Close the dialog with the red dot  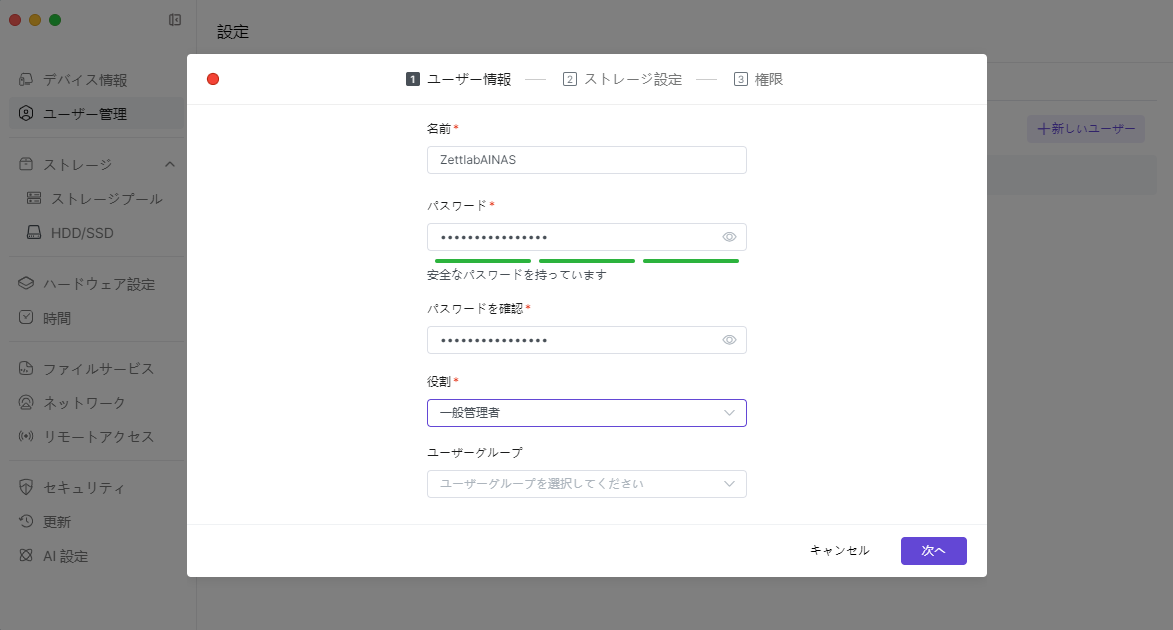[x=213, y=80]
